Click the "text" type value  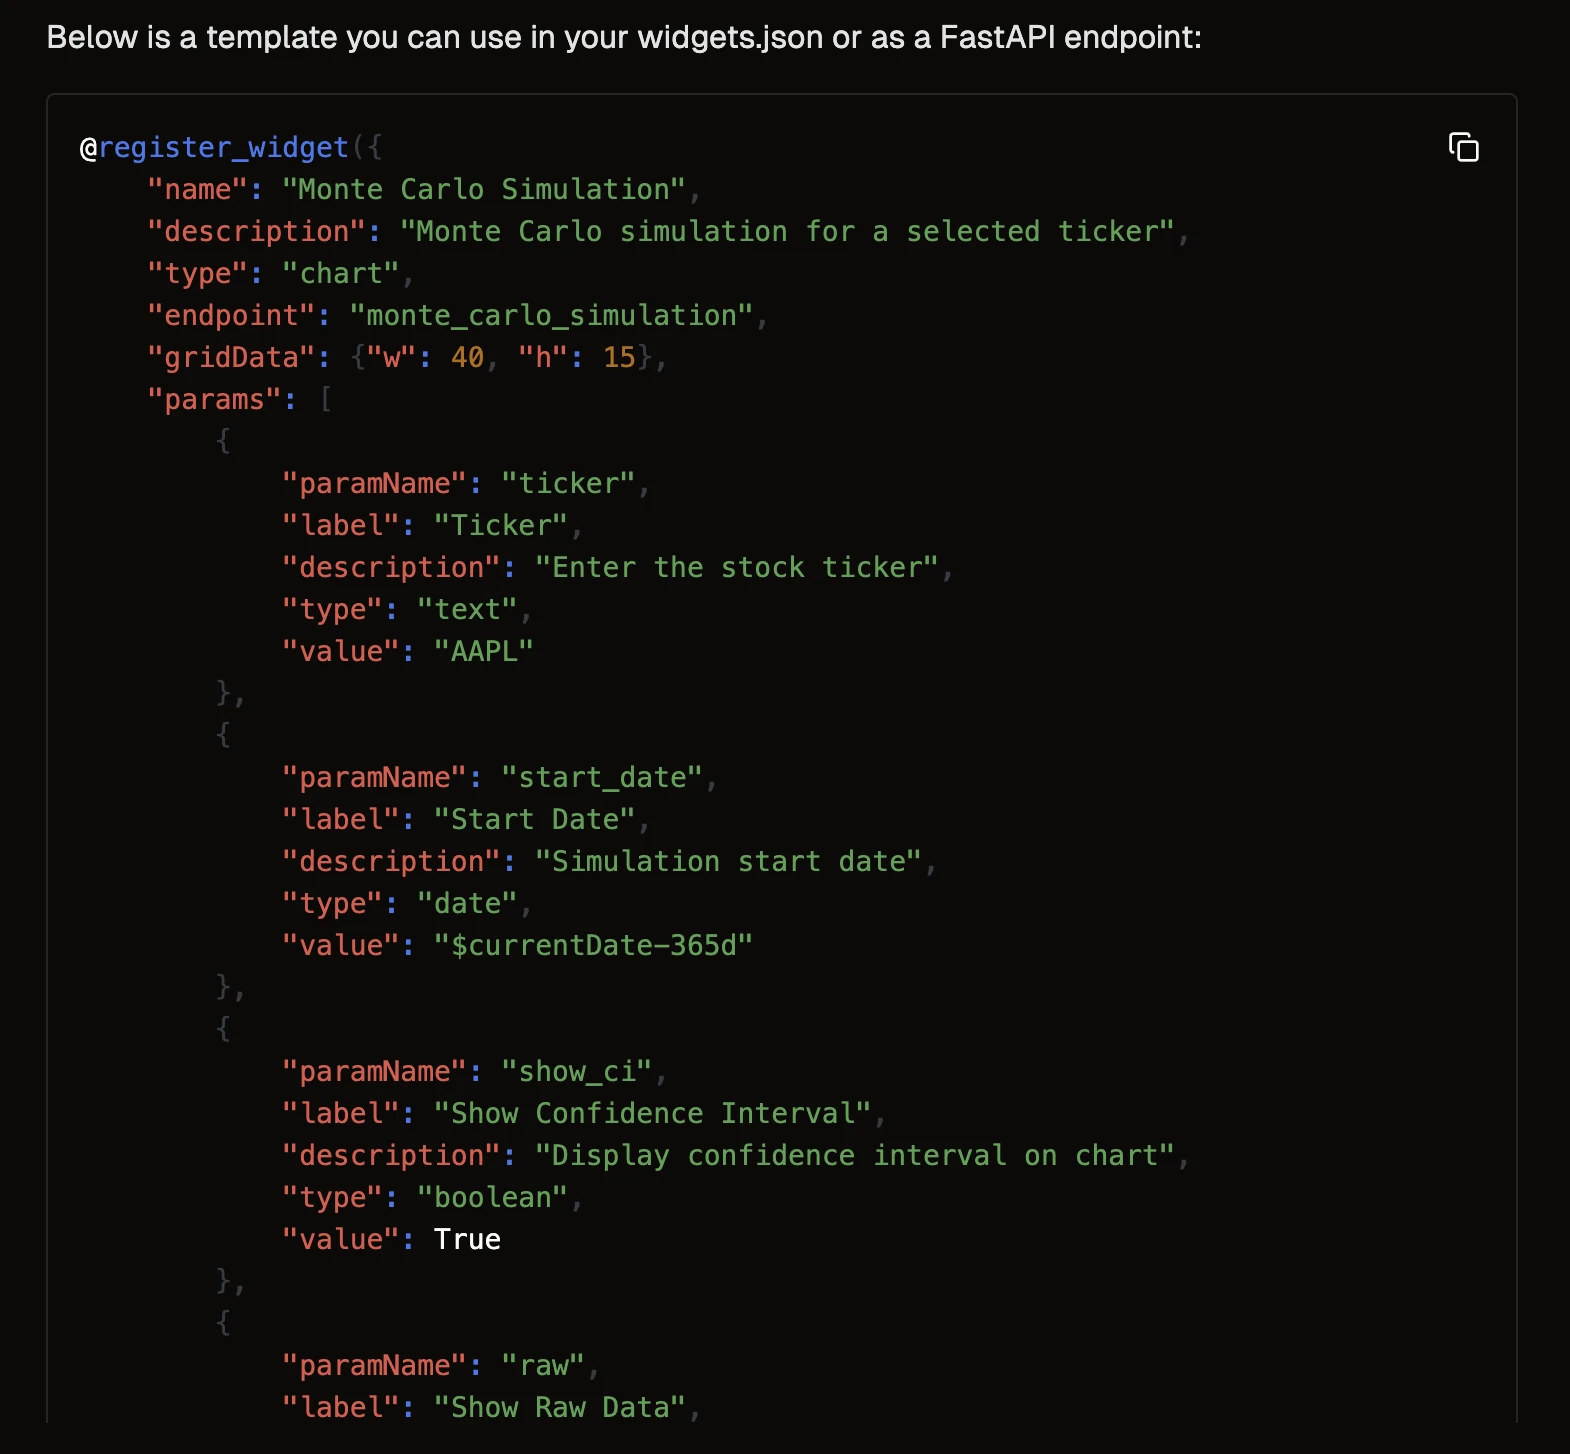point(467,610)
